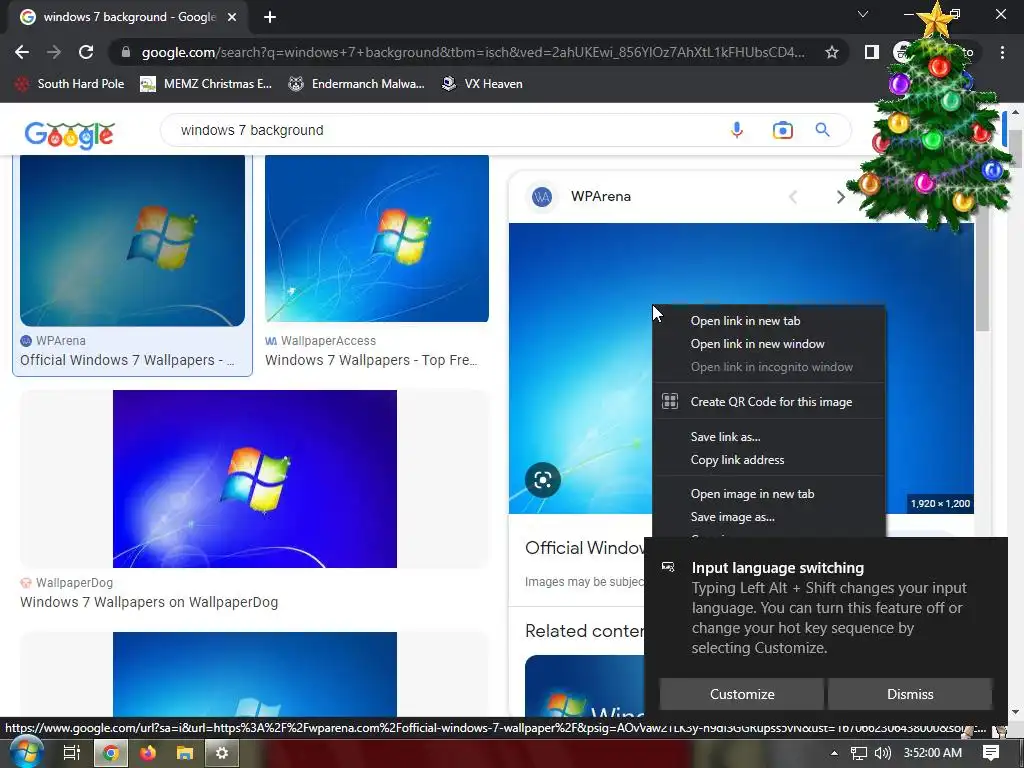Screen dimensions: 1024x768
Task: Choose Create QR Code for this image
Action: [769, 402]
